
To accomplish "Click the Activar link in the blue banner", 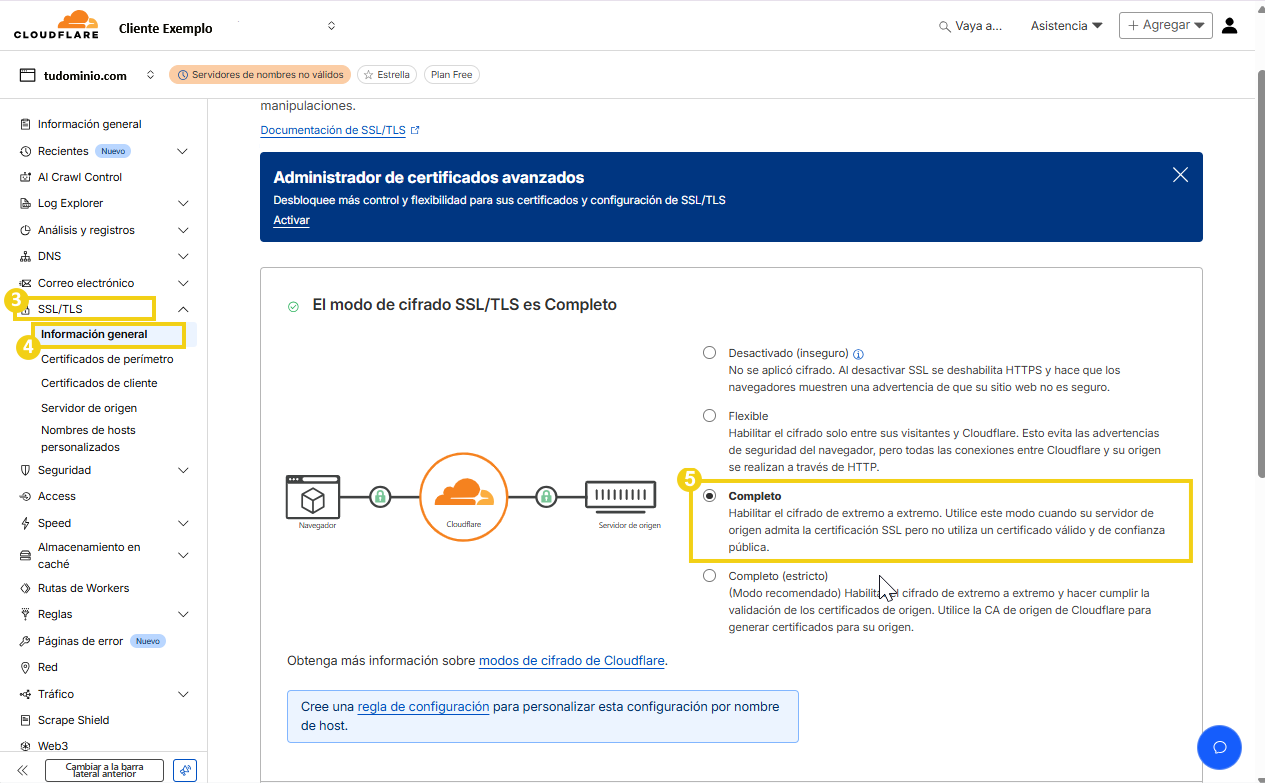I will 291,220.
